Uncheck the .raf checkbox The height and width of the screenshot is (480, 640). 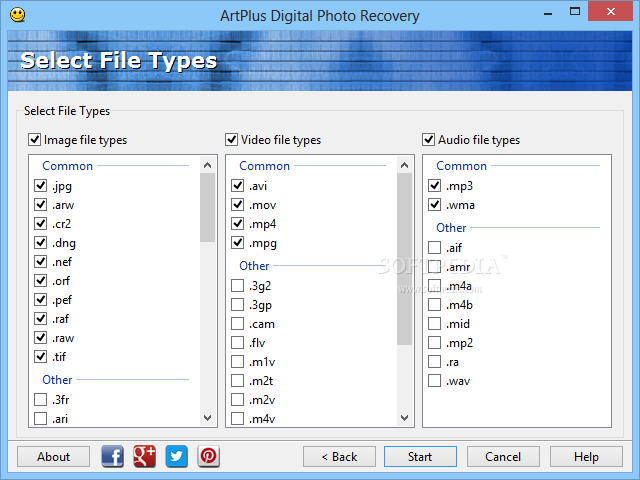40,318
